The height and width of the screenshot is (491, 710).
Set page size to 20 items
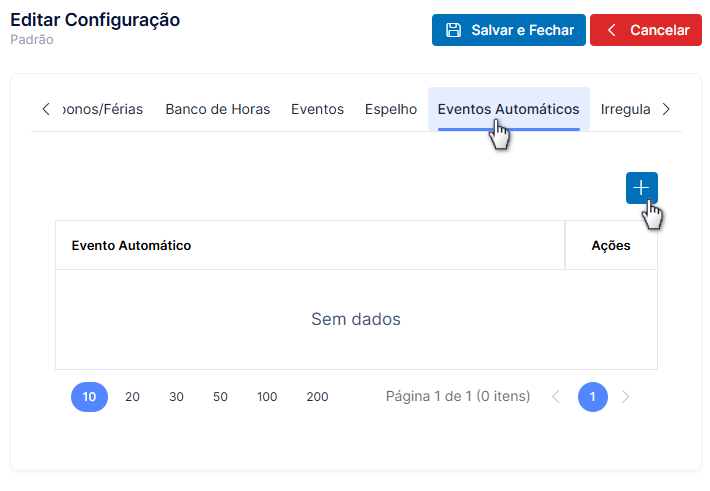pos(132,397)
